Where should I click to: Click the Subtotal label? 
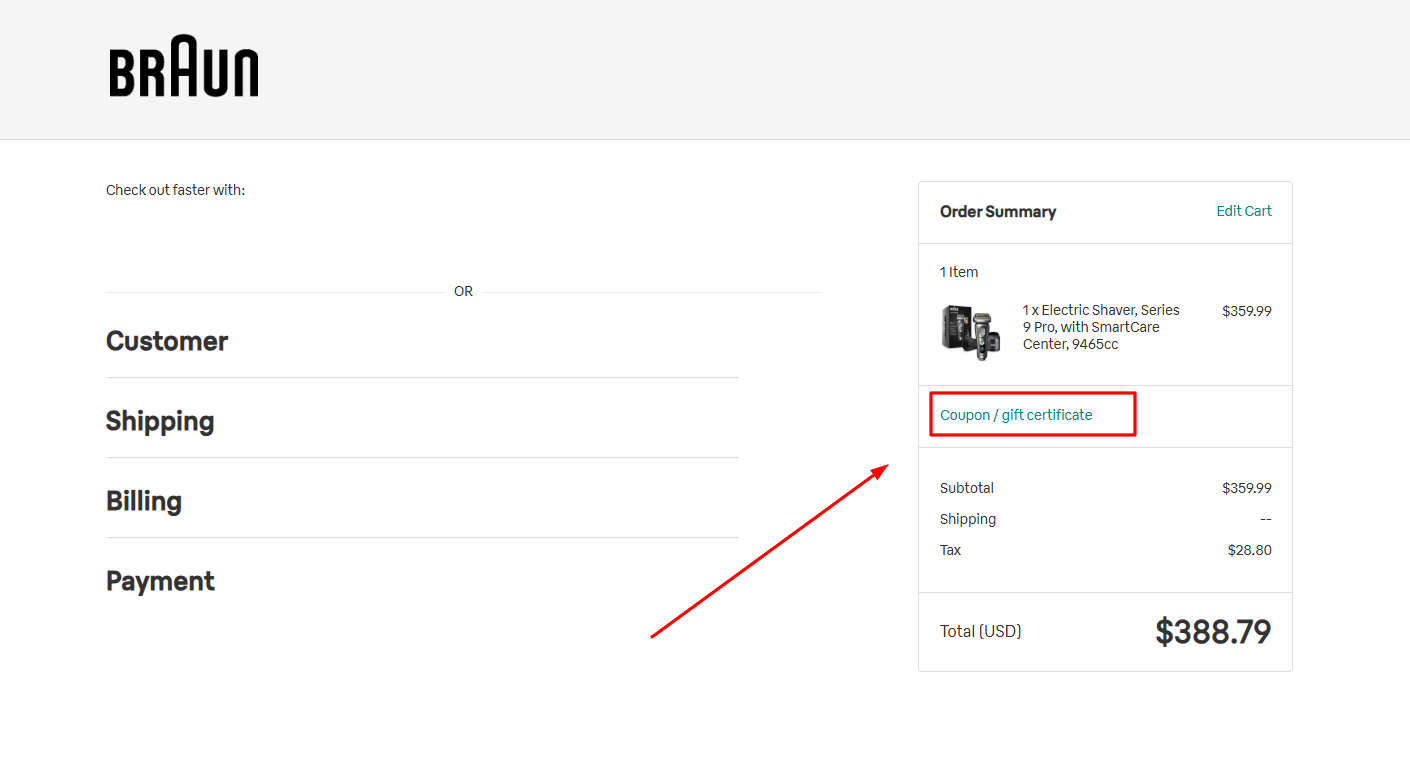click(x=967, y=488)
